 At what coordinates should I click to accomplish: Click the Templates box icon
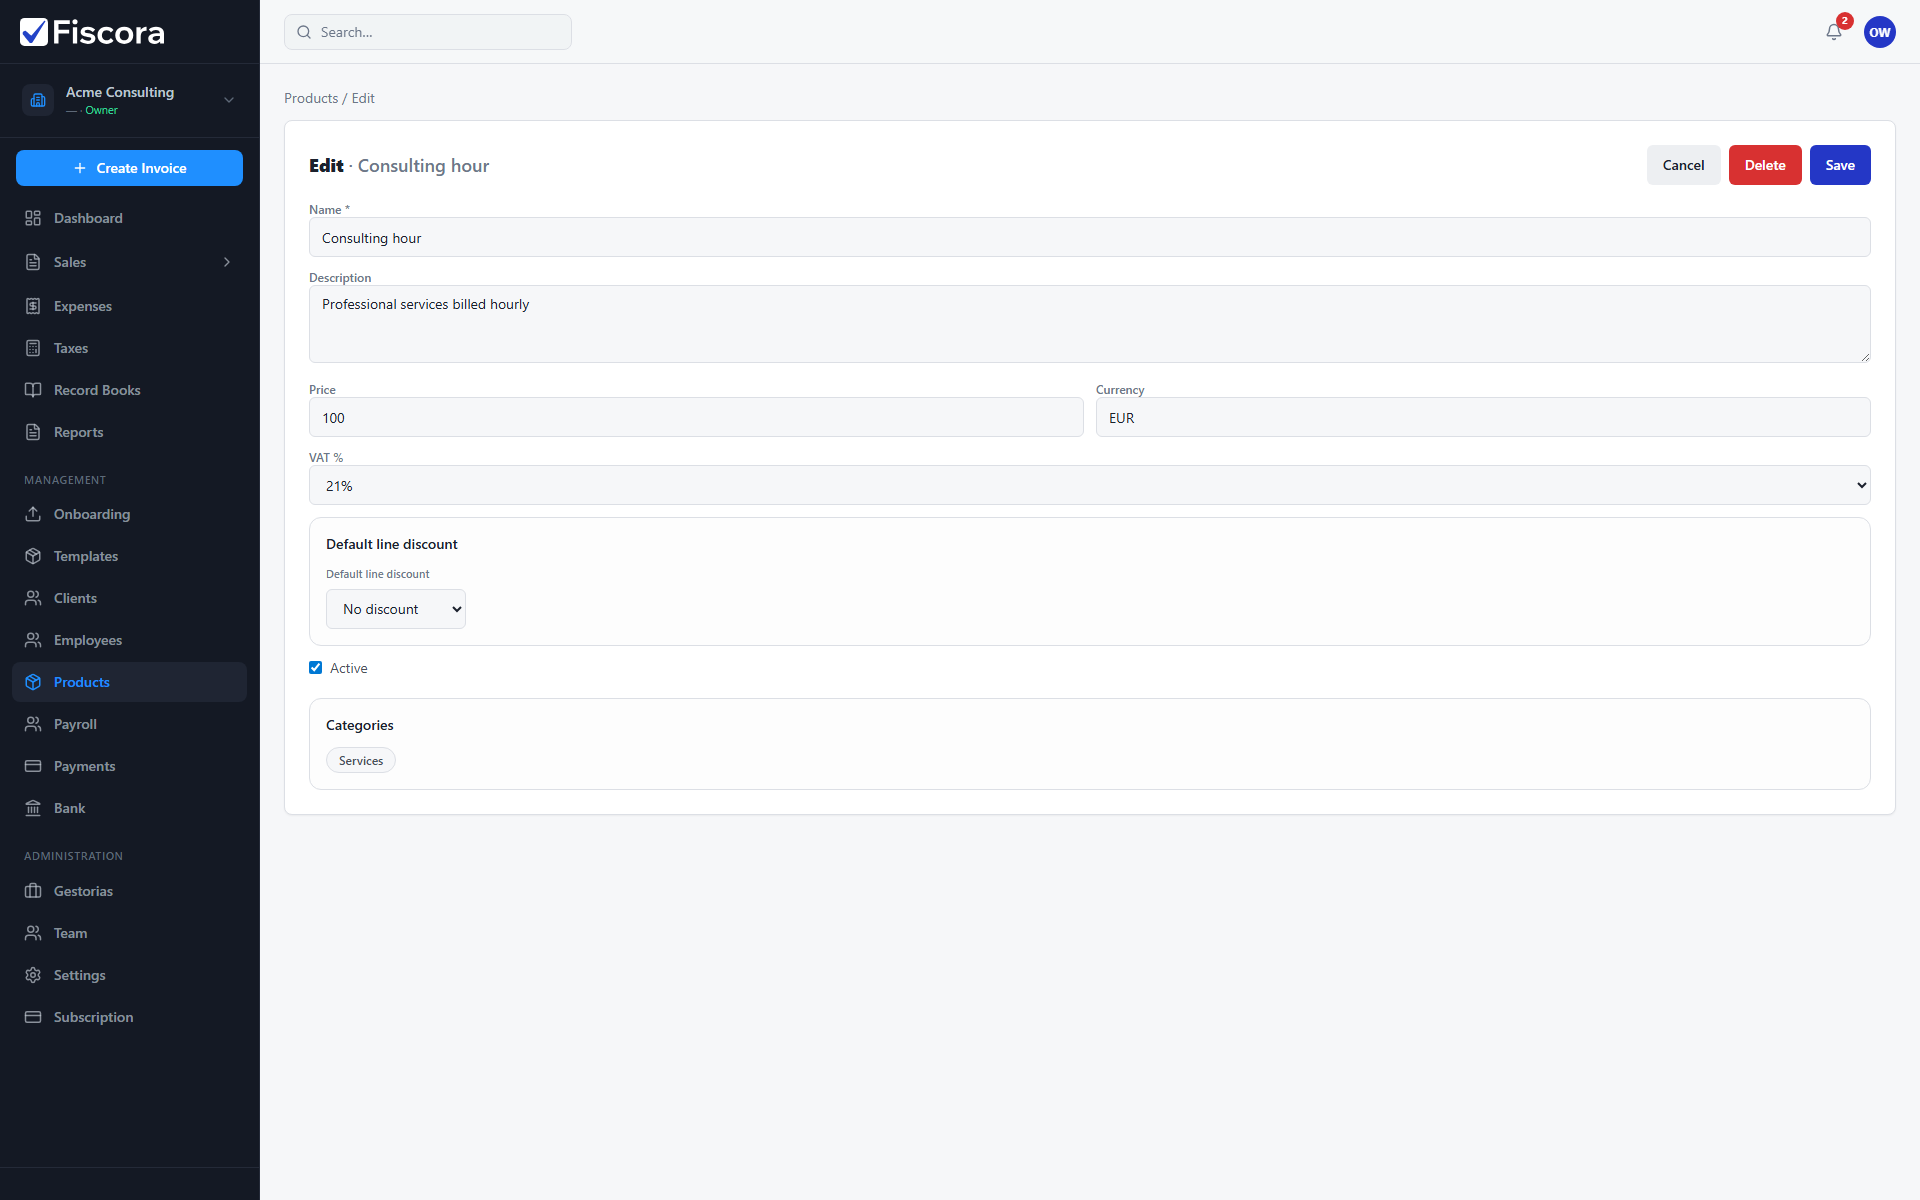33,556
